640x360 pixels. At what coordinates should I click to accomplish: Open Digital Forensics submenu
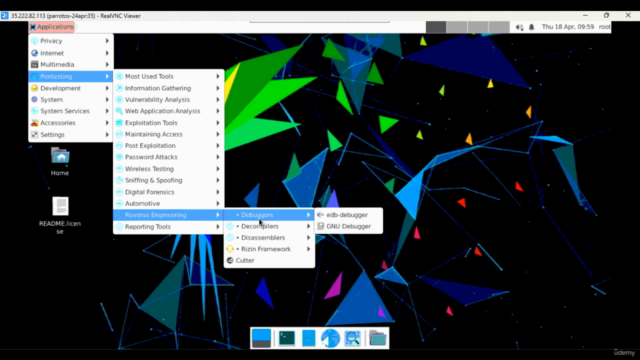tap(169, 192)
